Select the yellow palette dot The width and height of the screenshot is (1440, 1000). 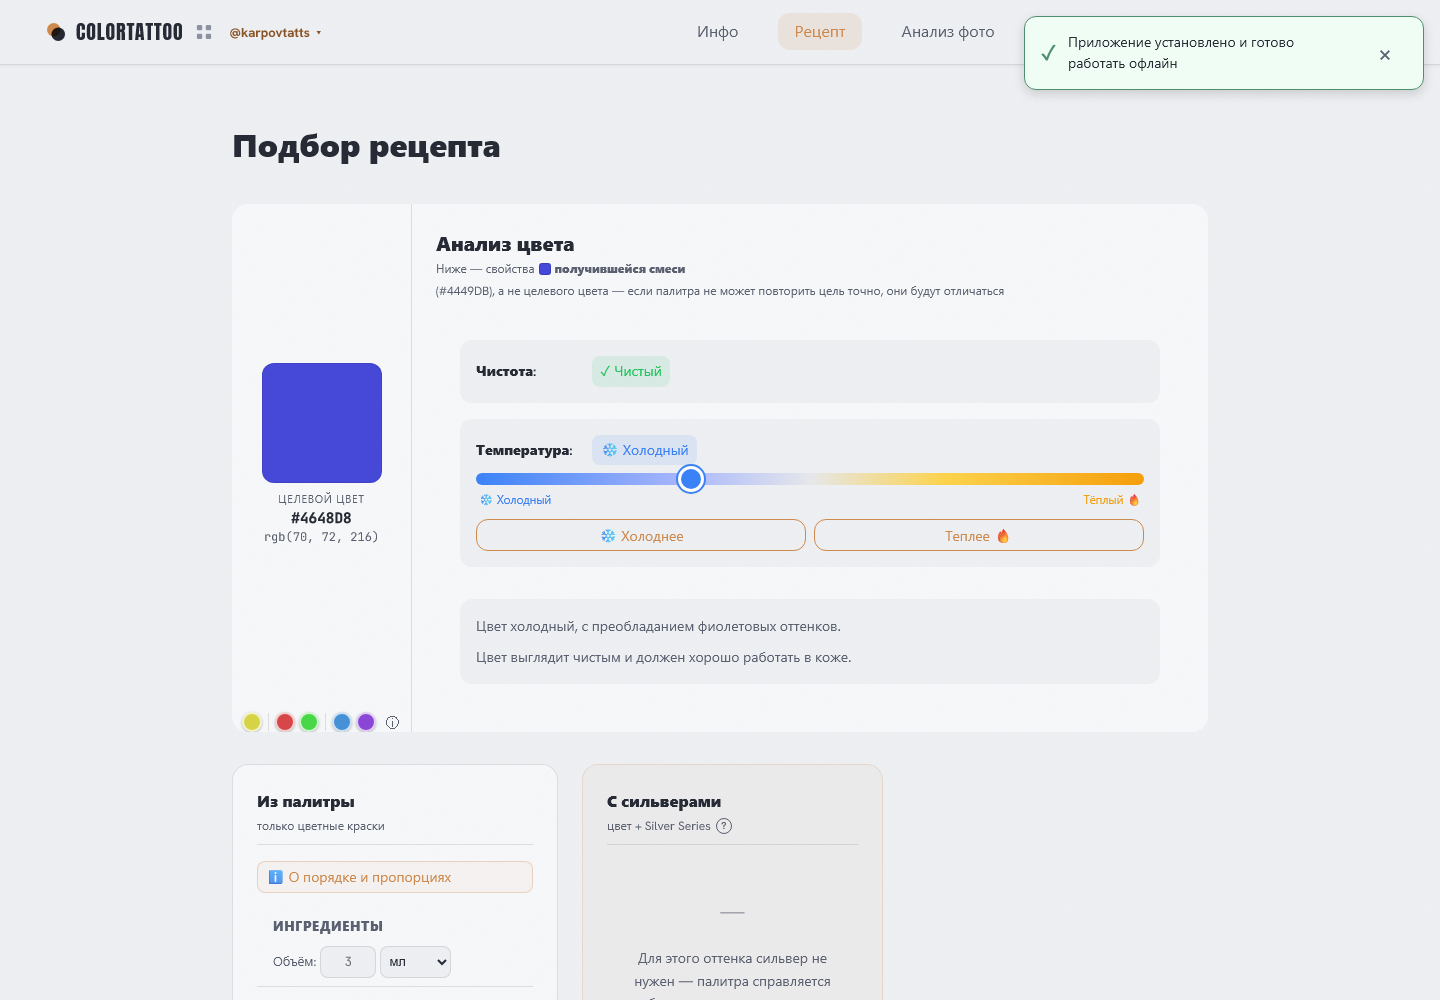pyautogui.click(x=252, y=722)
